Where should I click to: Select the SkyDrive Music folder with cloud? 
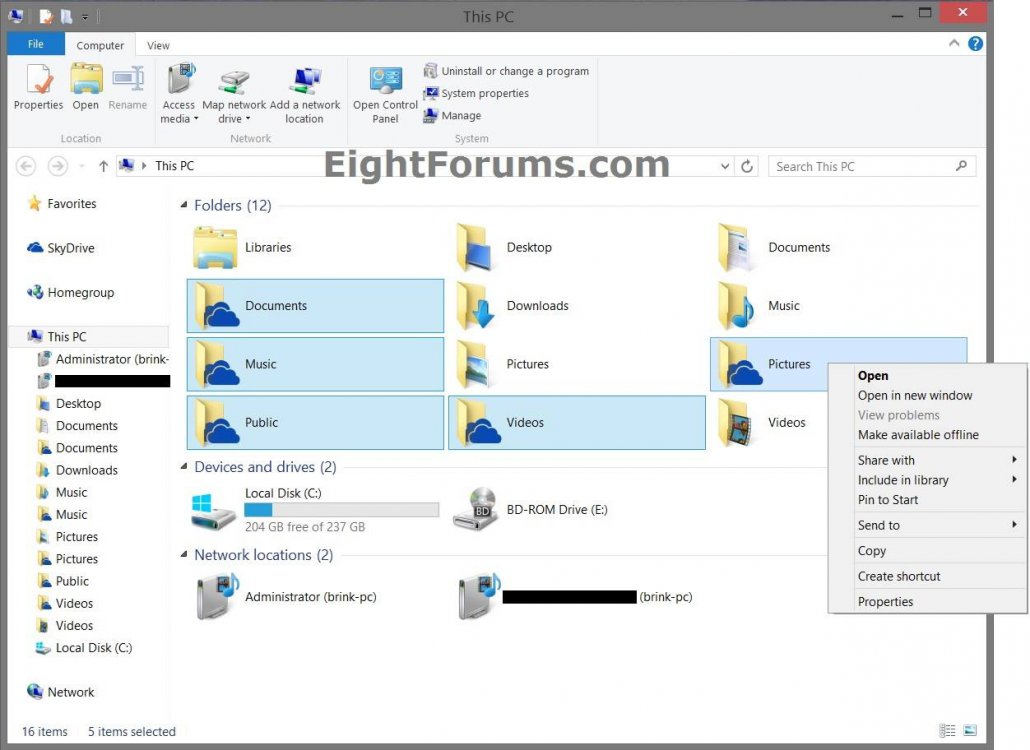pyautogui.click(x=315, y=364)
